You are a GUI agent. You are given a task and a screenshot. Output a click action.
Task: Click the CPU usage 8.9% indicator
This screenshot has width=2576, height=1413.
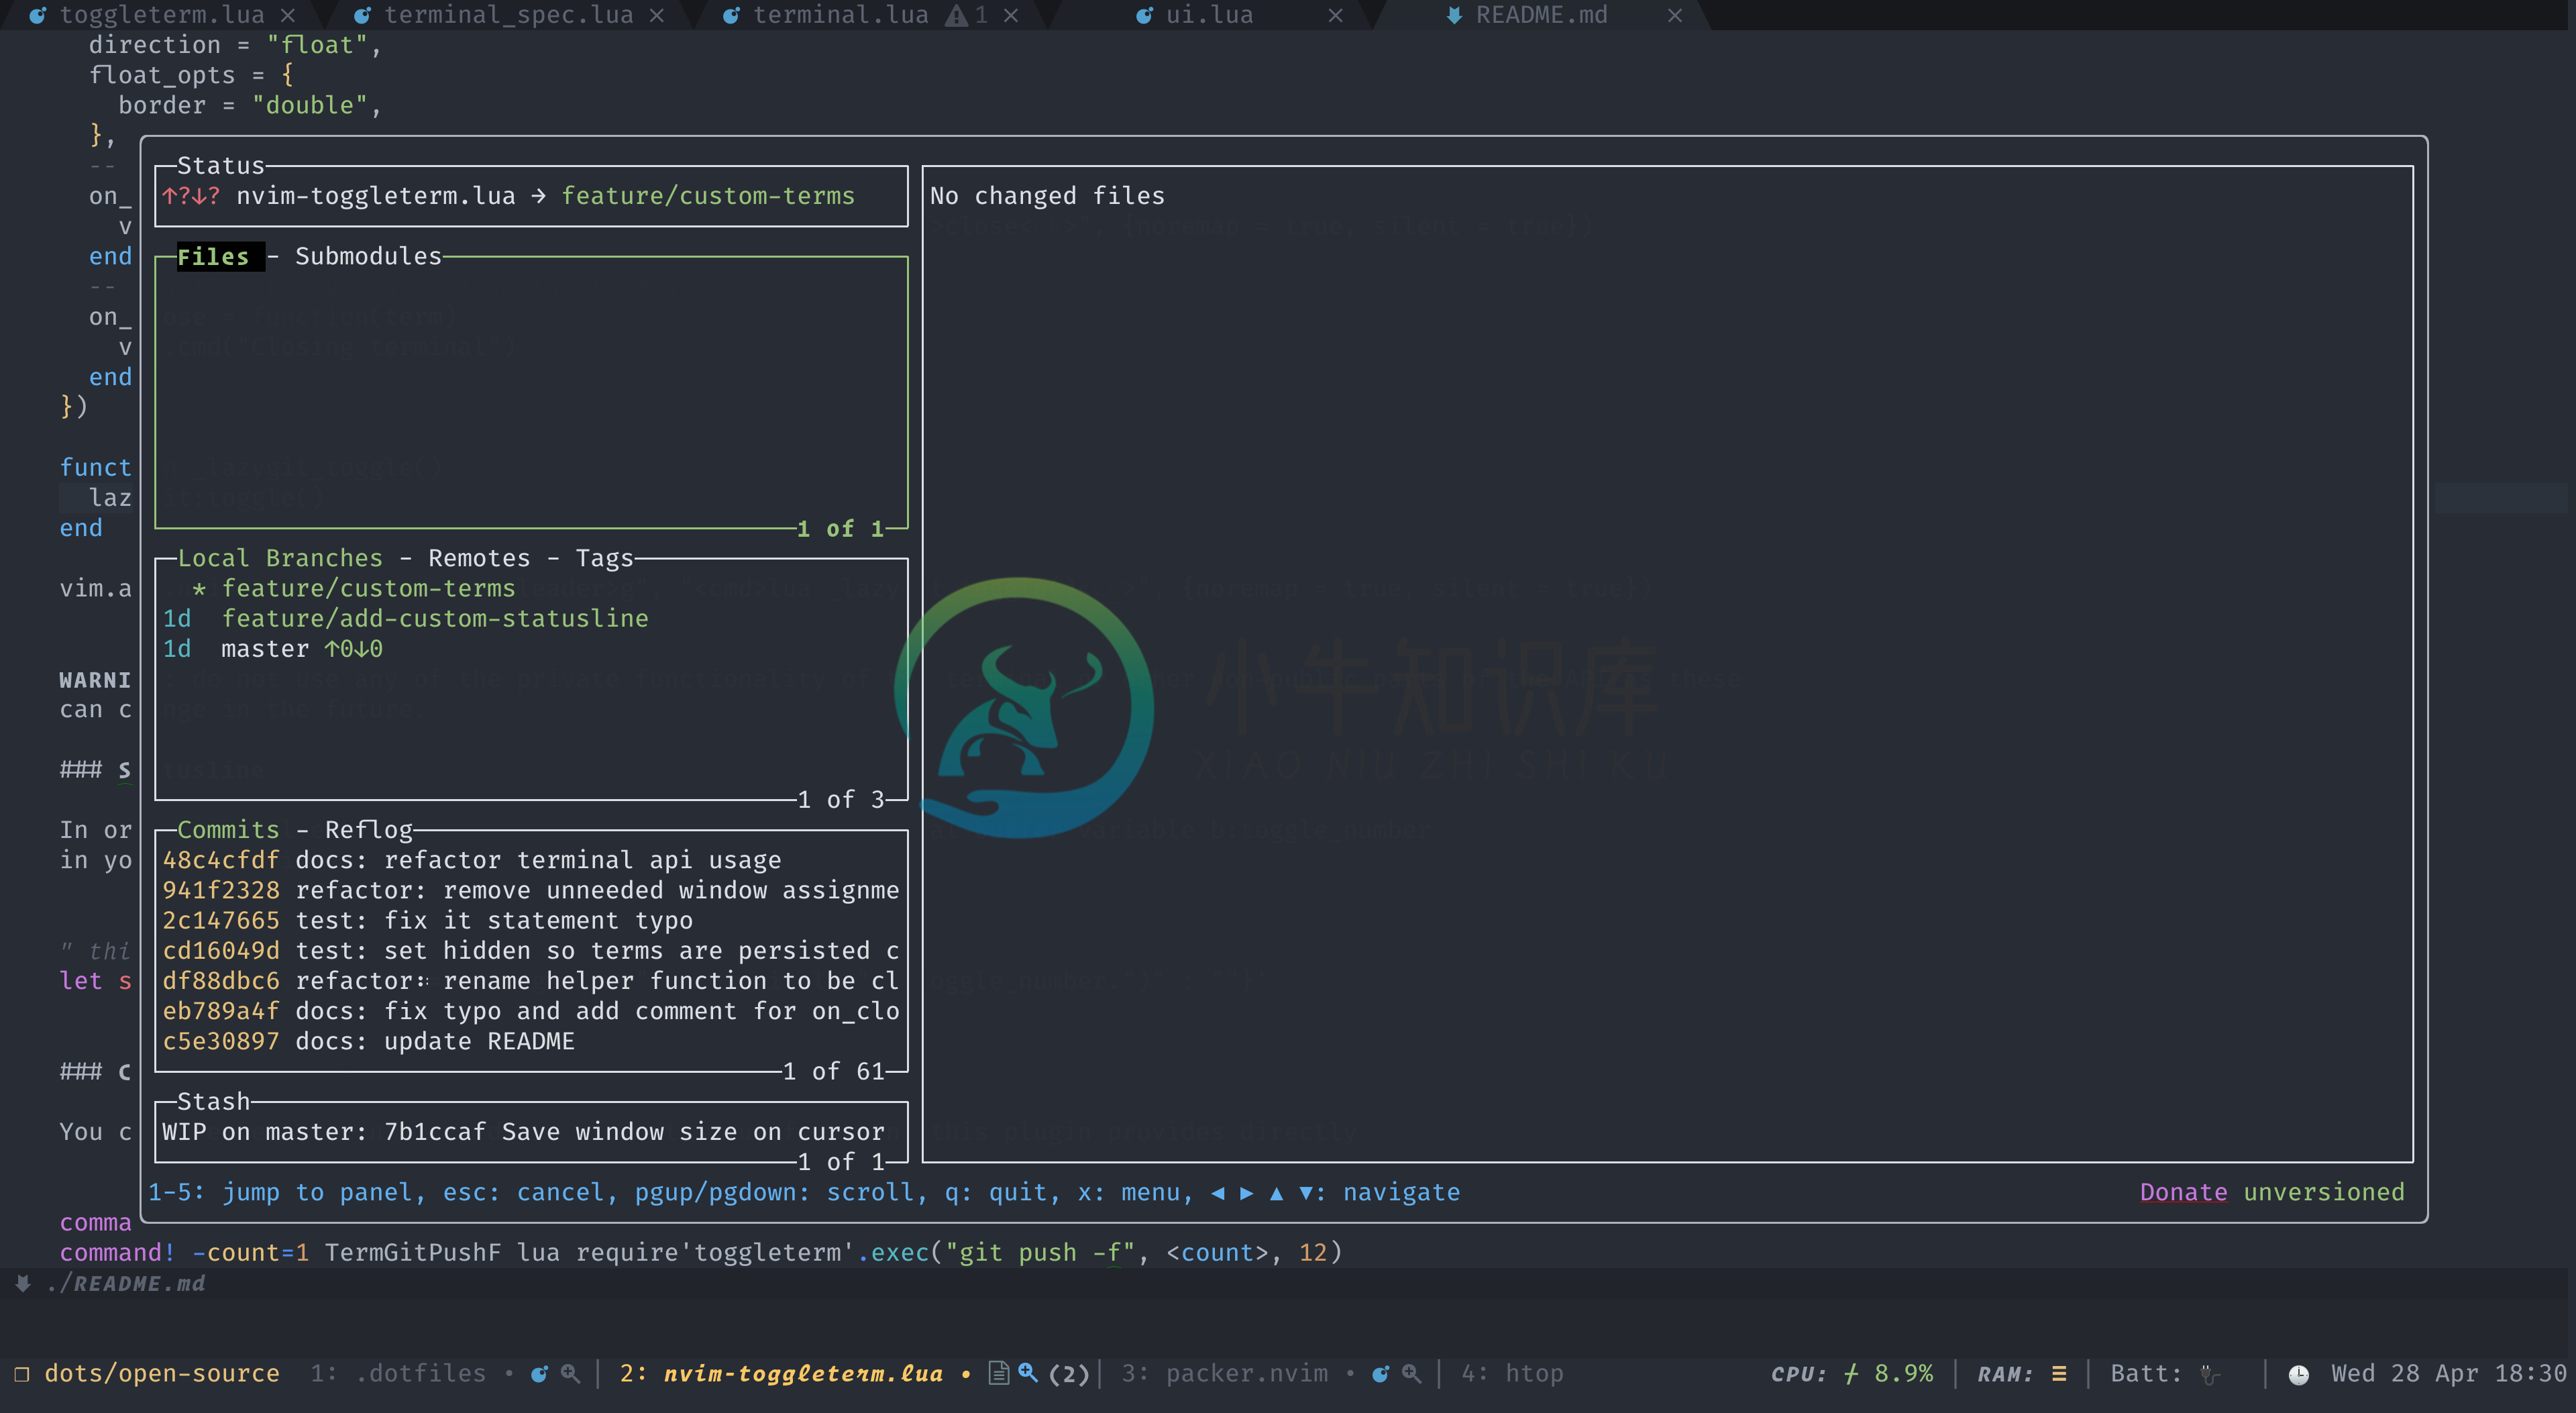(x=1903, y=1374)
